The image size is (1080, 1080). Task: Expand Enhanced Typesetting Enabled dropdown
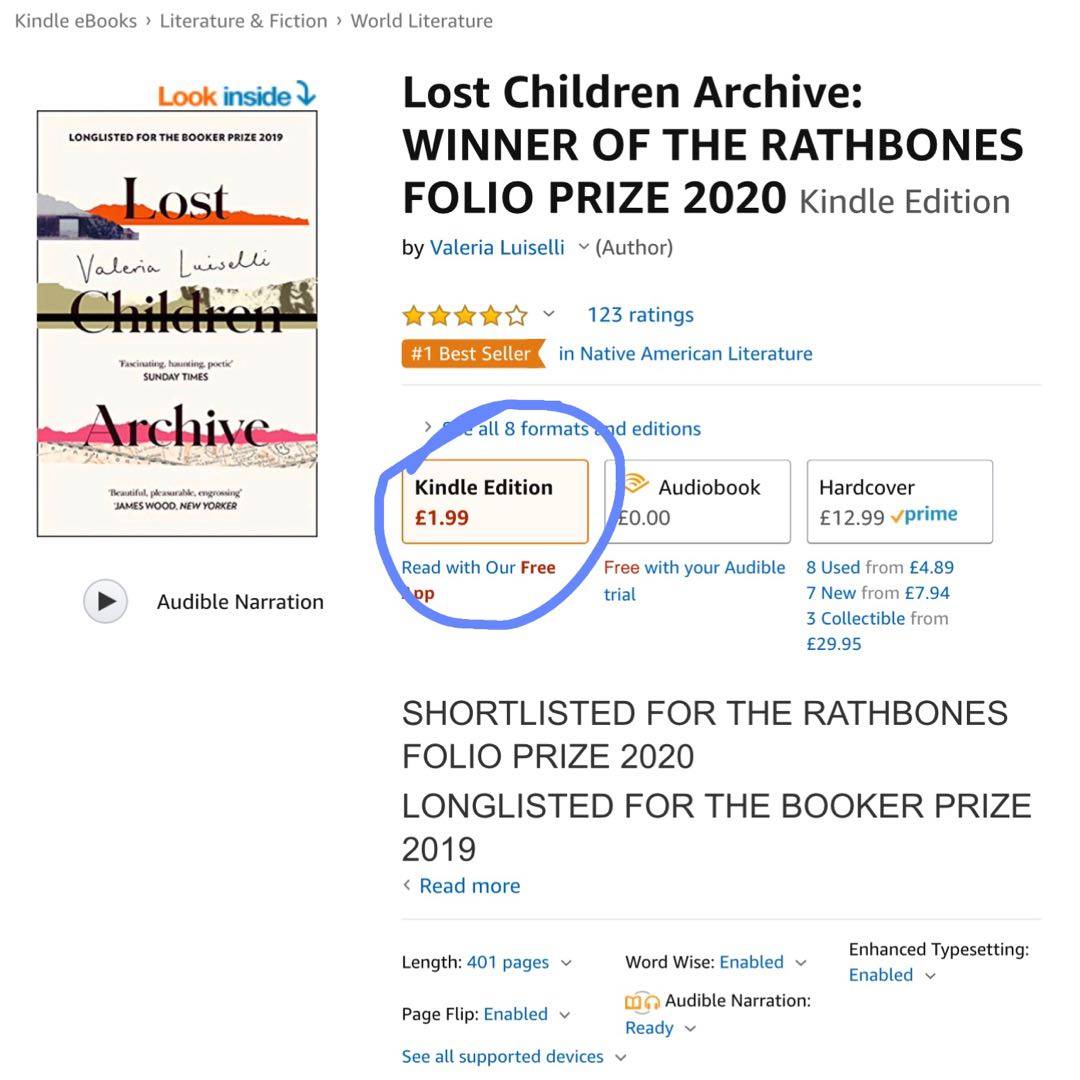(x=930, y=976)
